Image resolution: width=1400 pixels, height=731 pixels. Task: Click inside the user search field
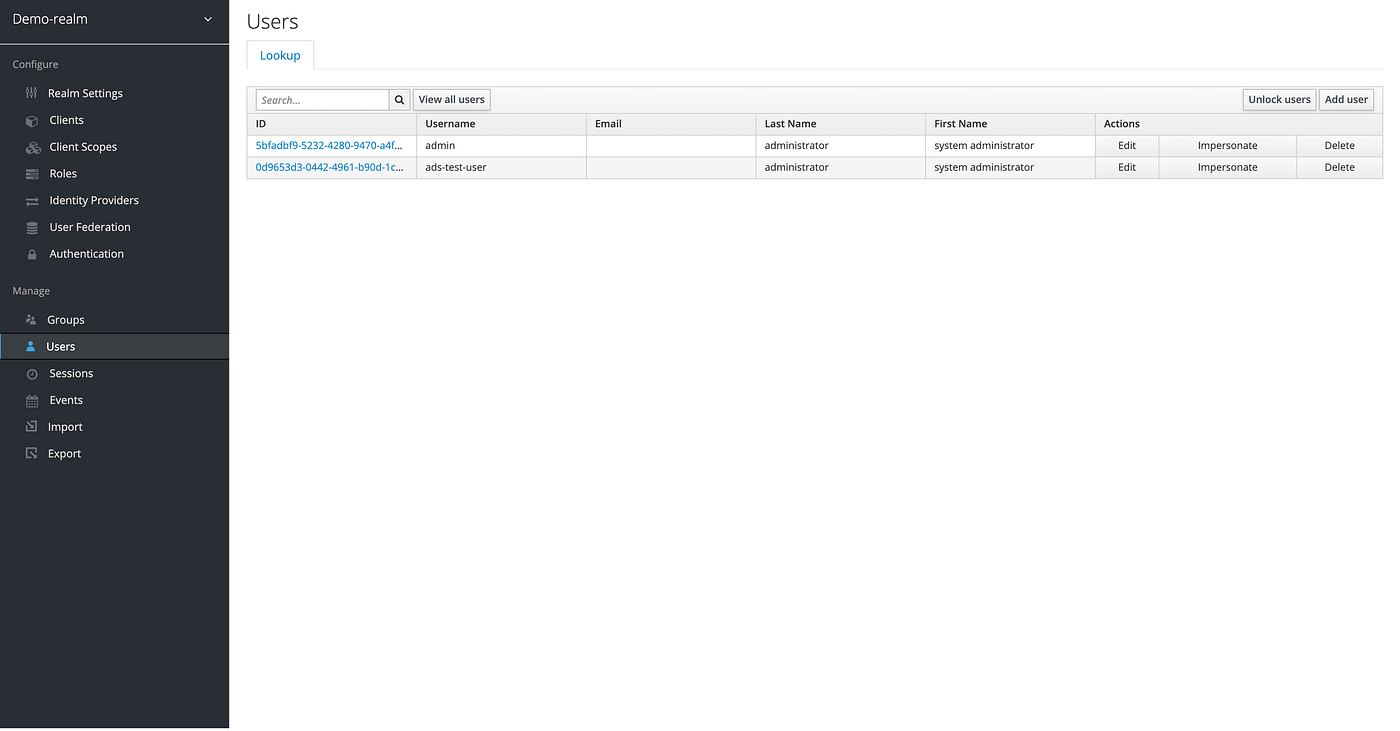tap(320, 99)
